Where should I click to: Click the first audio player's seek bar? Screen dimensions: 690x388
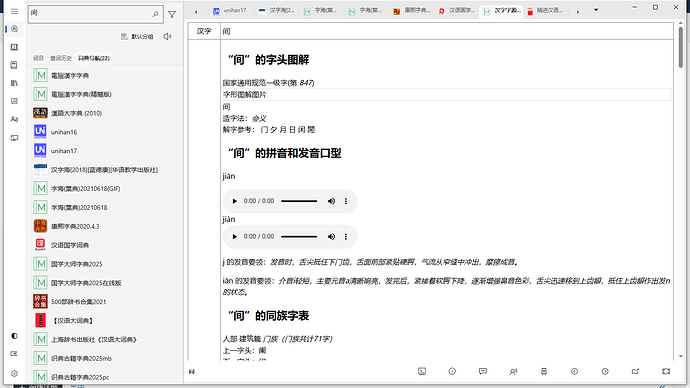tap(299, 201)
